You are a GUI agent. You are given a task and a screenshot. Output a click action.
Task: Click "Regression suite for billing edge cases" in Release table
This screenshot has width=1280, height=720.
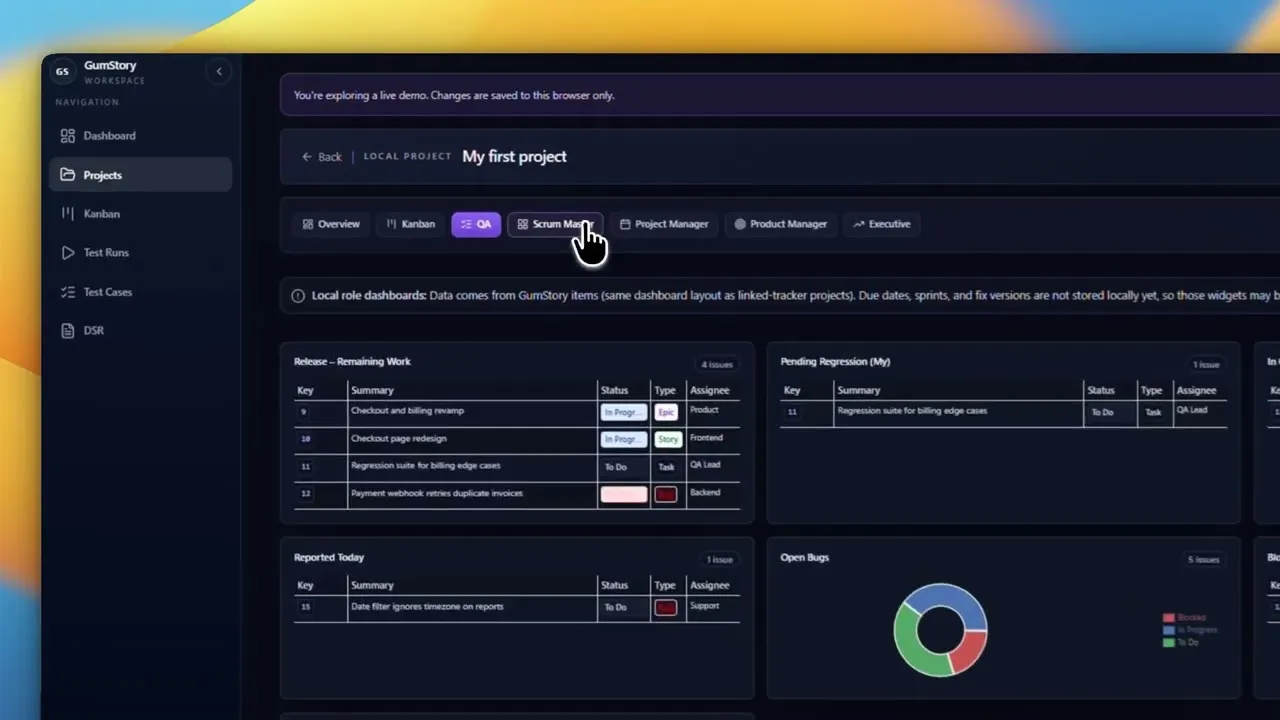point(425,466)
